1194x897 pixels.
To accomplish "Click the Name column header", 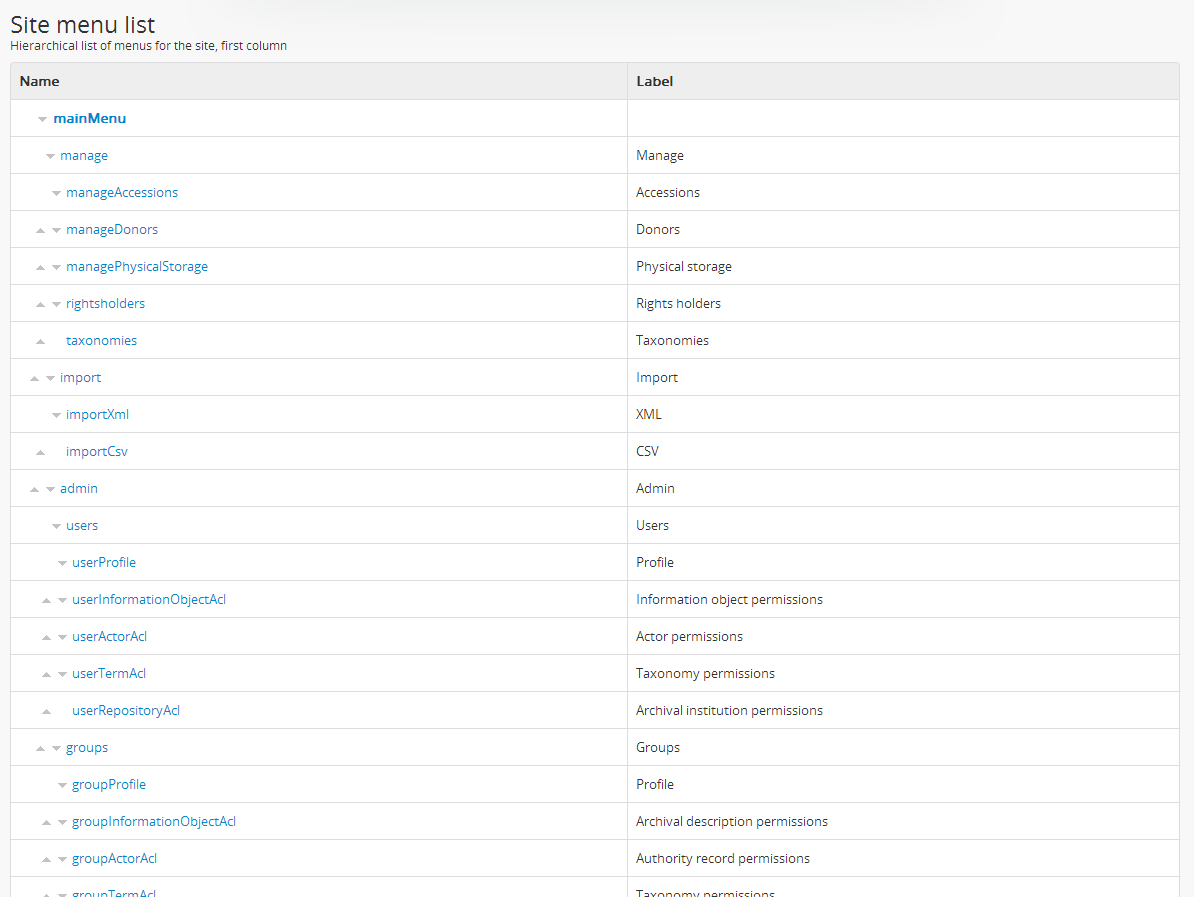I will click(x=40, y=81).
